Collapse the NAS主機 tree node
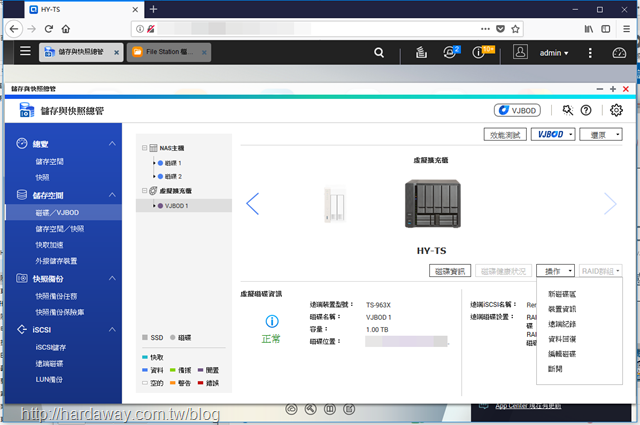Viewport: 640px width, 425px height. [x=144, y=148]
